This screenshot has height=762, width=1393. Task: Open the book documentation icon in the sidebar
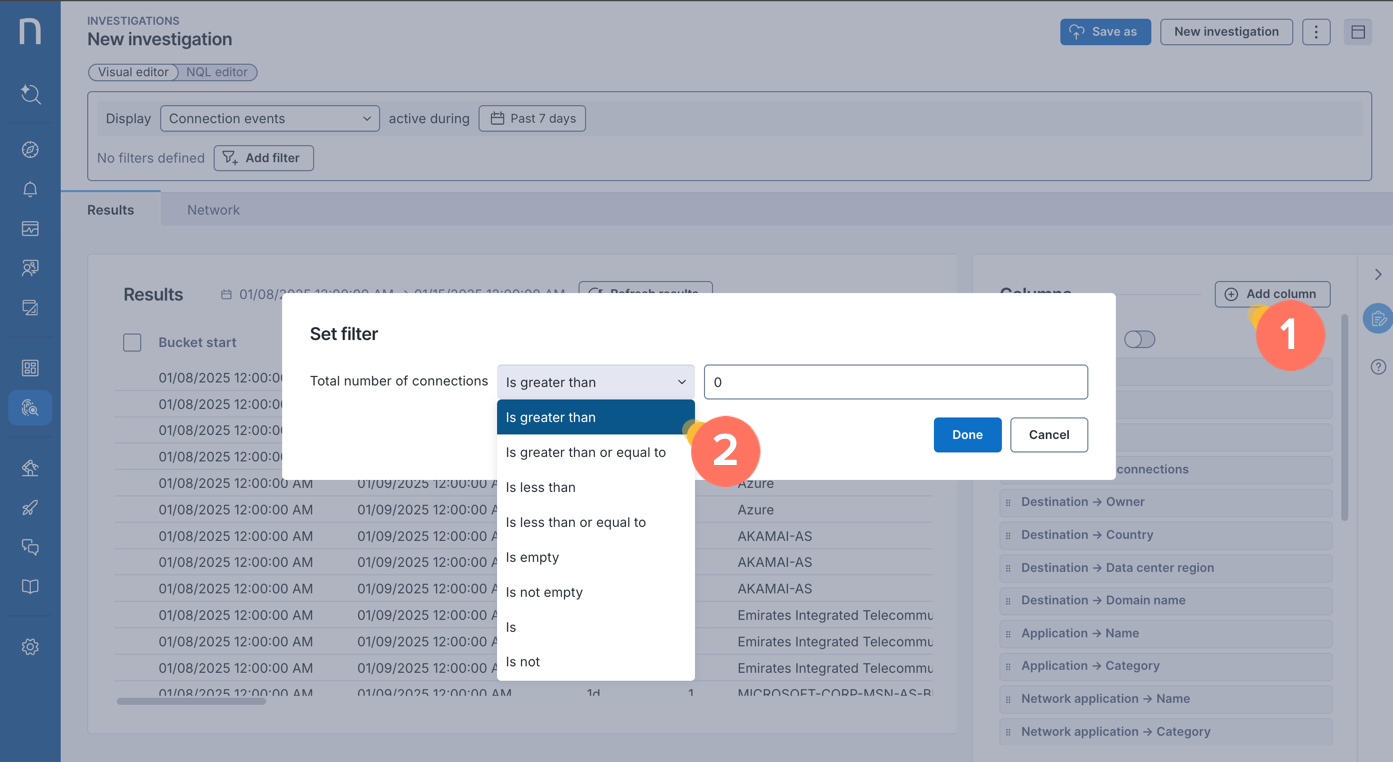click(30, 587)
